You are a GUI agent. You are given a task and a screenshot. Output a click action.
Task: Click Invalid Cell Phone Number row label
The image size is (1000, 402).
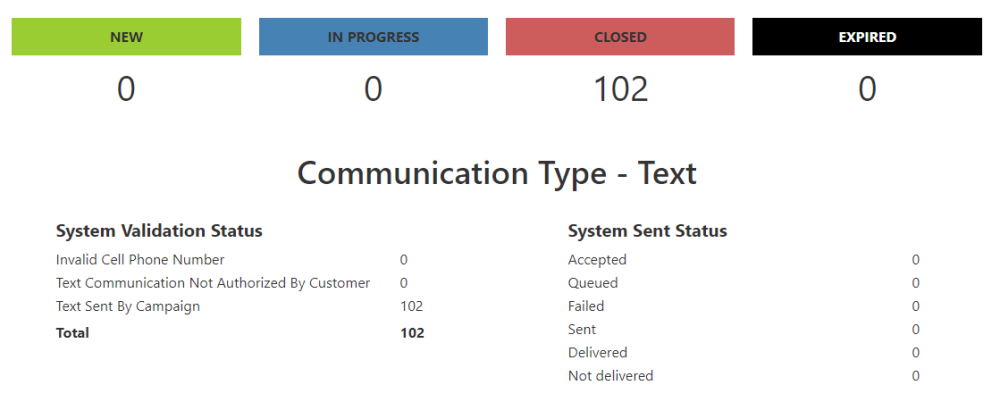click(140, 260)
